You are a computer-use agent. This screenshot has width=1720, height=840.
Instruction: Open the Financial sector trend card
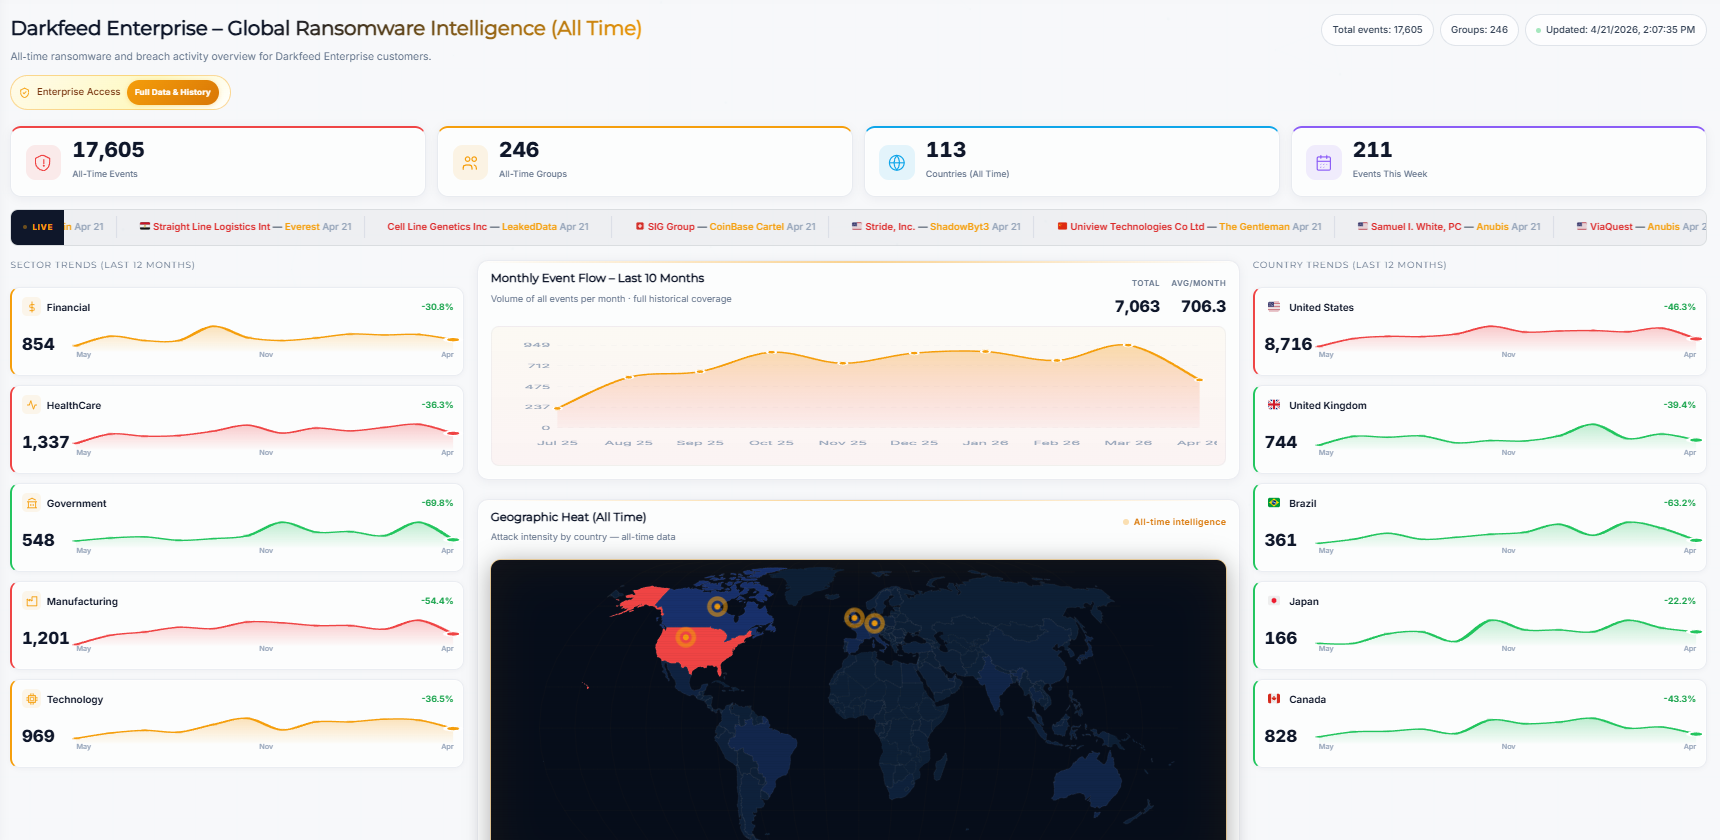[x=237, y=331]
